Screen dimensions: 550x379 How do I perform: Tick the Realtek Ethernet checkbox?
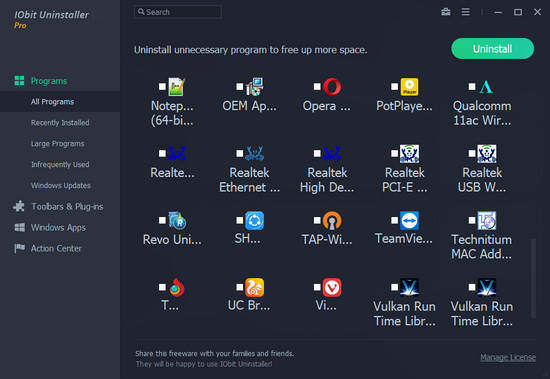(240, 153)
